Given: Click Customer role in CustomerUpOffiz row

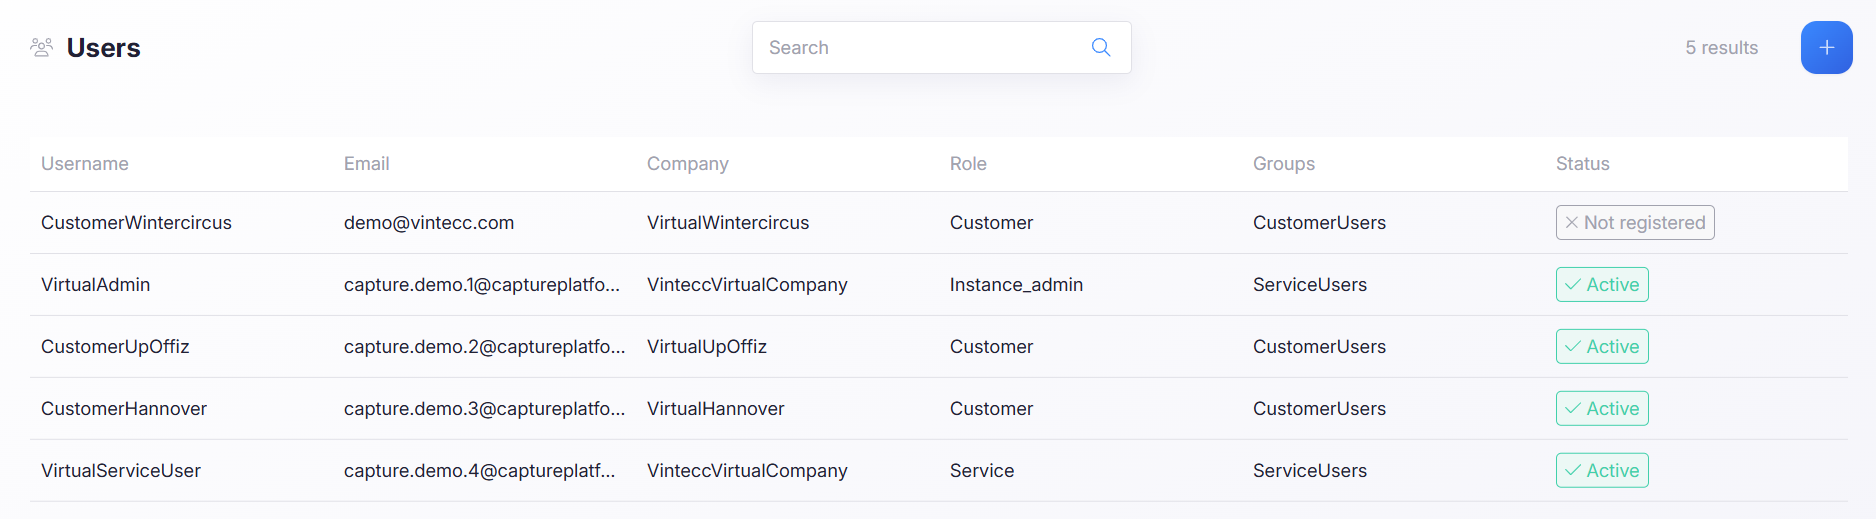Looking at the screenshot, I should coord(991,347).
